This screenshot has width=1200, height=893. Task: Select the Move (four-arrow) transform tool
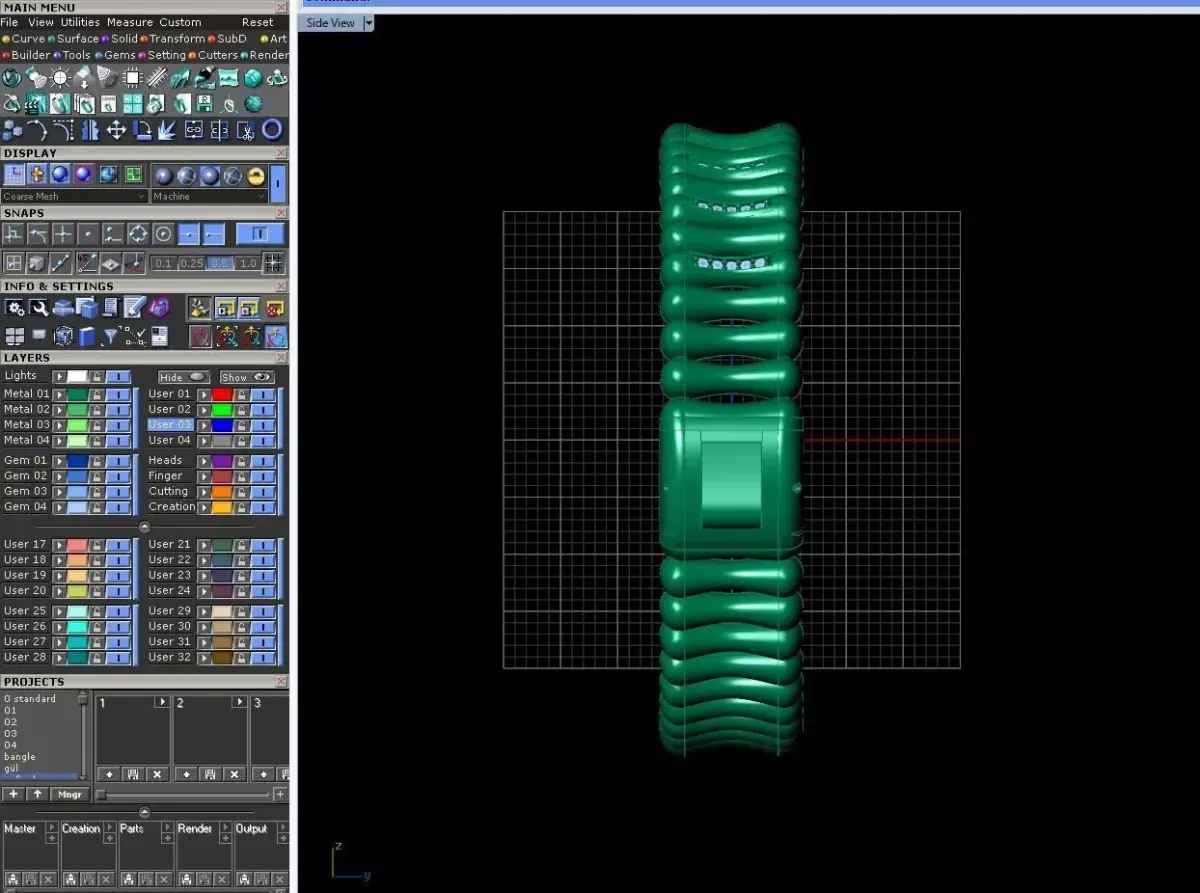click(116, 130)
